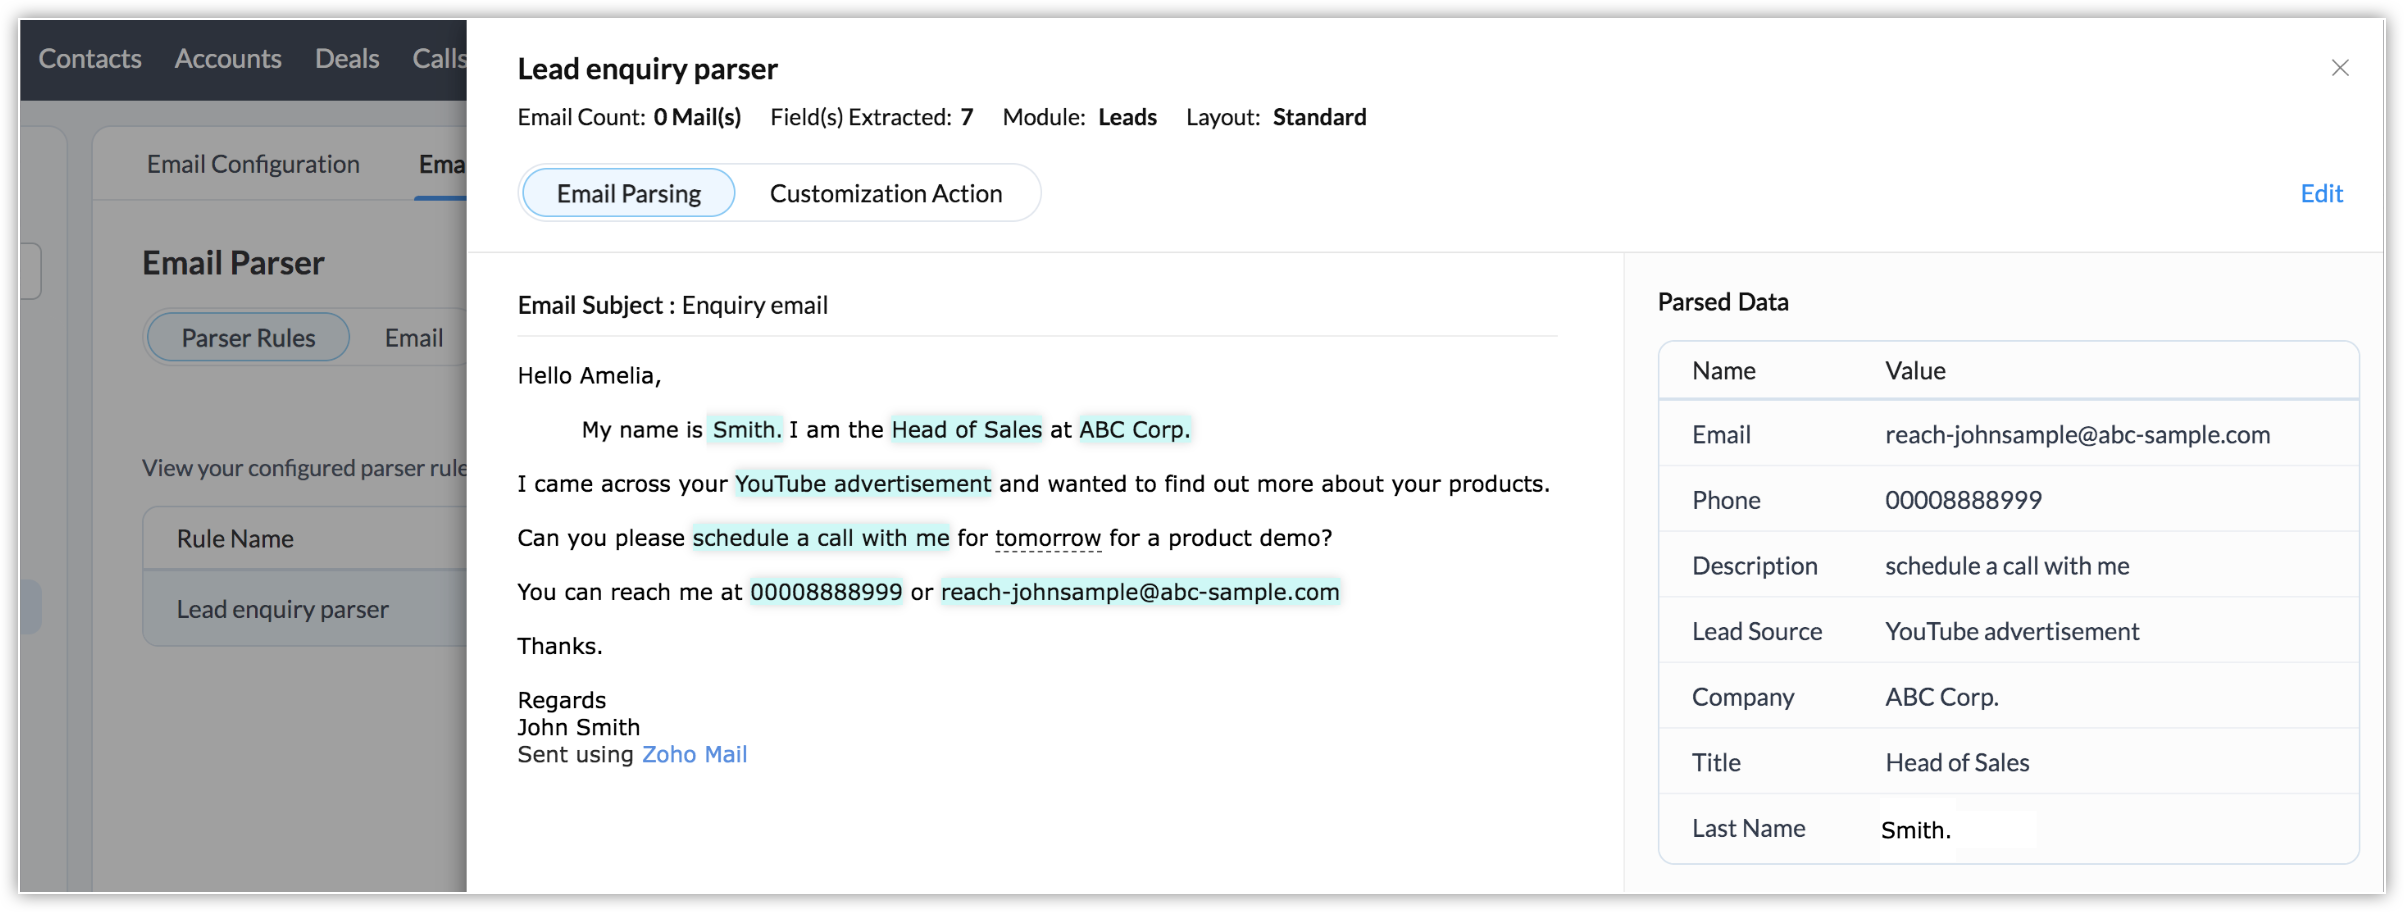Select the Lead Source row in Parsed Data

click(x=2008, y=631)
